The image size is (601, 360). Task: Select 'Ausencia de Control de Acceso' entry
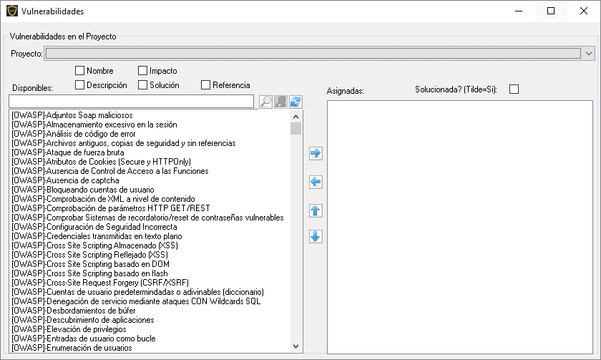coord(110,171)
